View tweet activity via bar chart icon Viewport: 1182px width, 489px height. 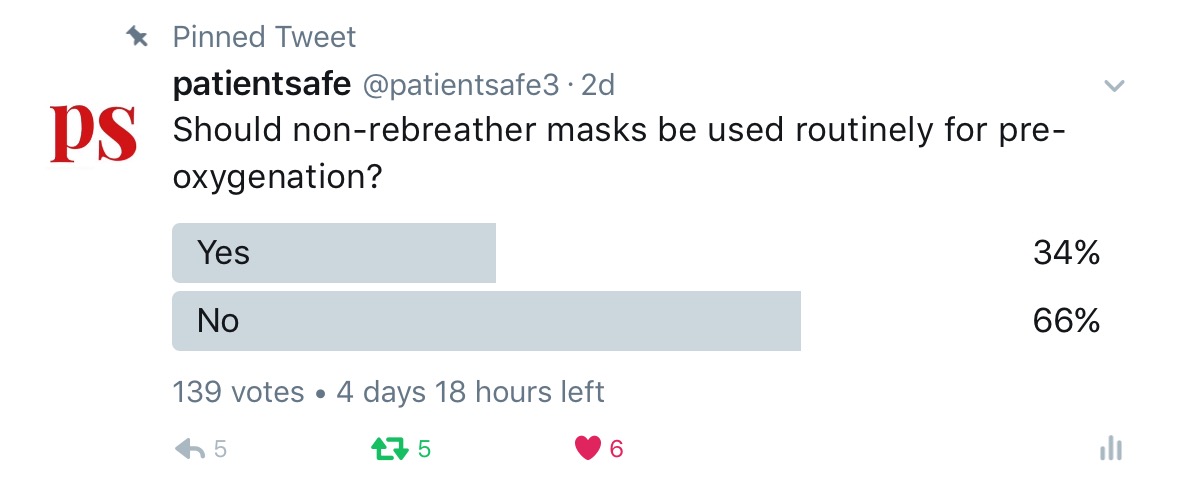1111,449
